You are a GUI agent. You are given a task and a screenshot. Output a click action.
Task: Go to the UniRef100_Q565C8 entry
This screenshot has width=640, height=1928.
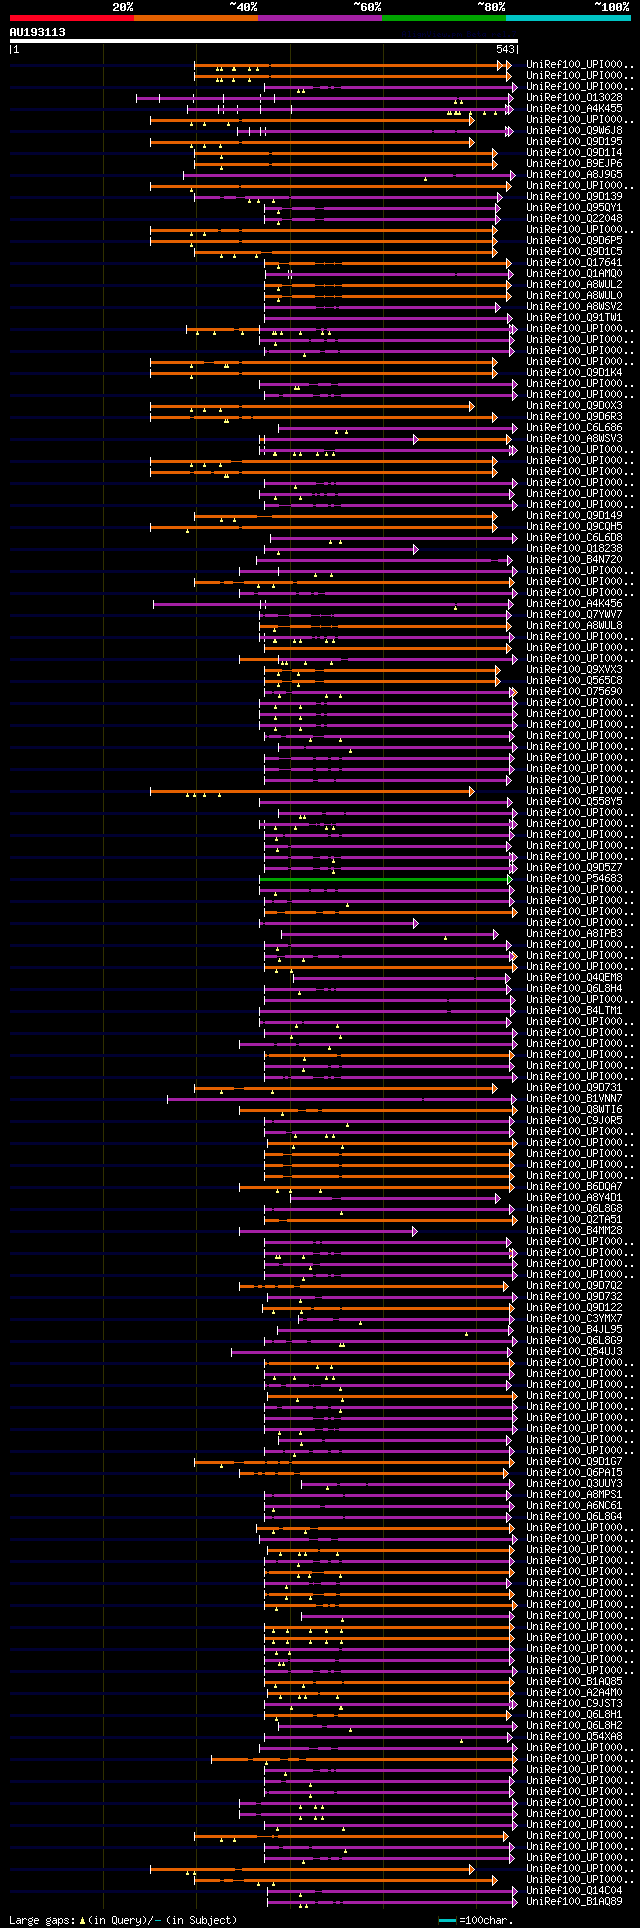574,680
